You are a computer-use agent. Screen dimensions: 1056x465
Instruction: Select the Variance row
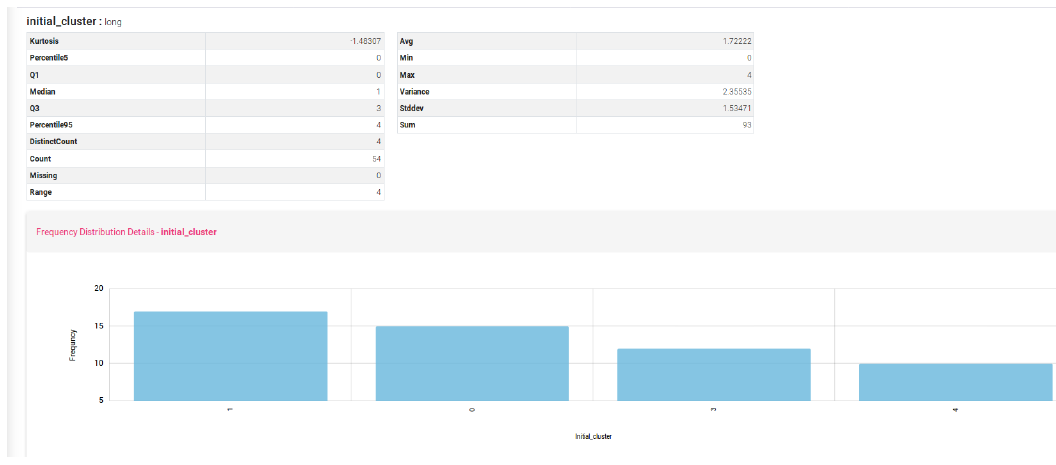pos(574,91)
